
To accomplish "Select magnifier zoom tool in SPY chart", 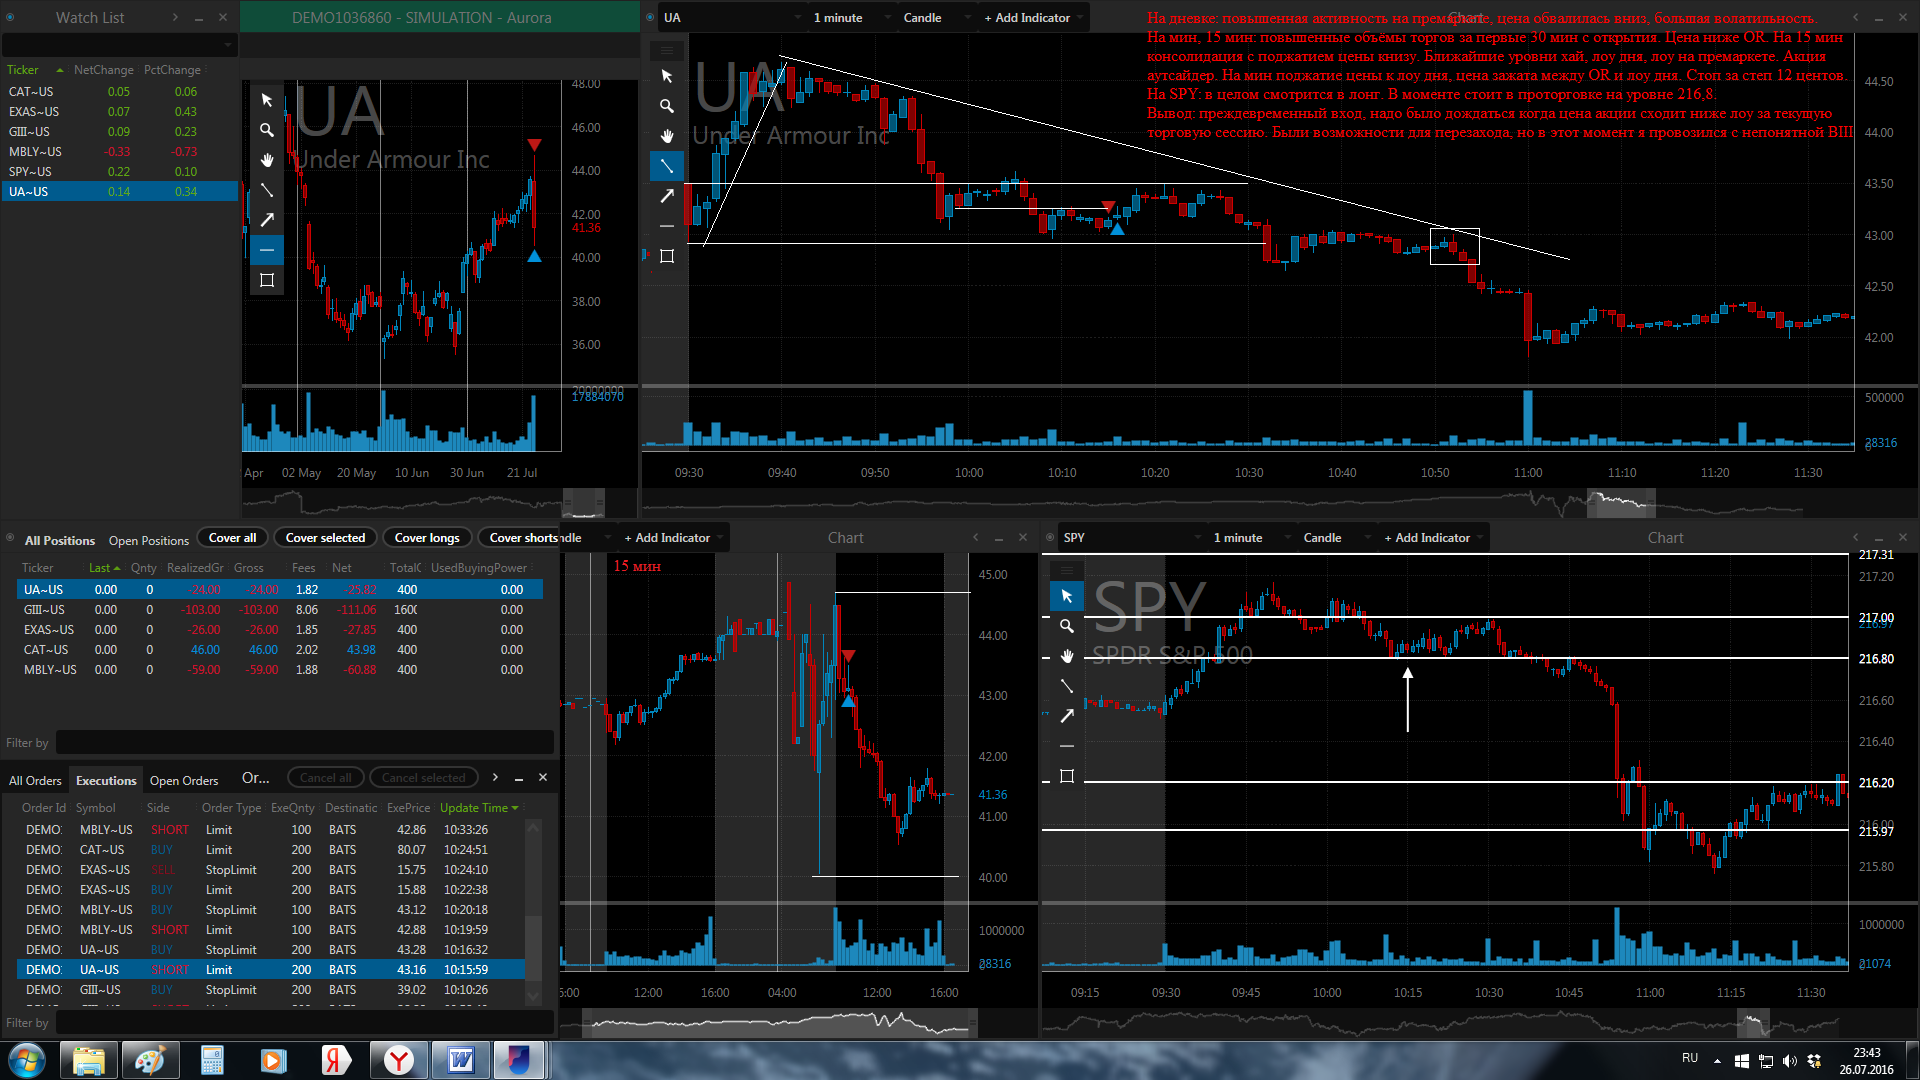I will pos(1067,626).
